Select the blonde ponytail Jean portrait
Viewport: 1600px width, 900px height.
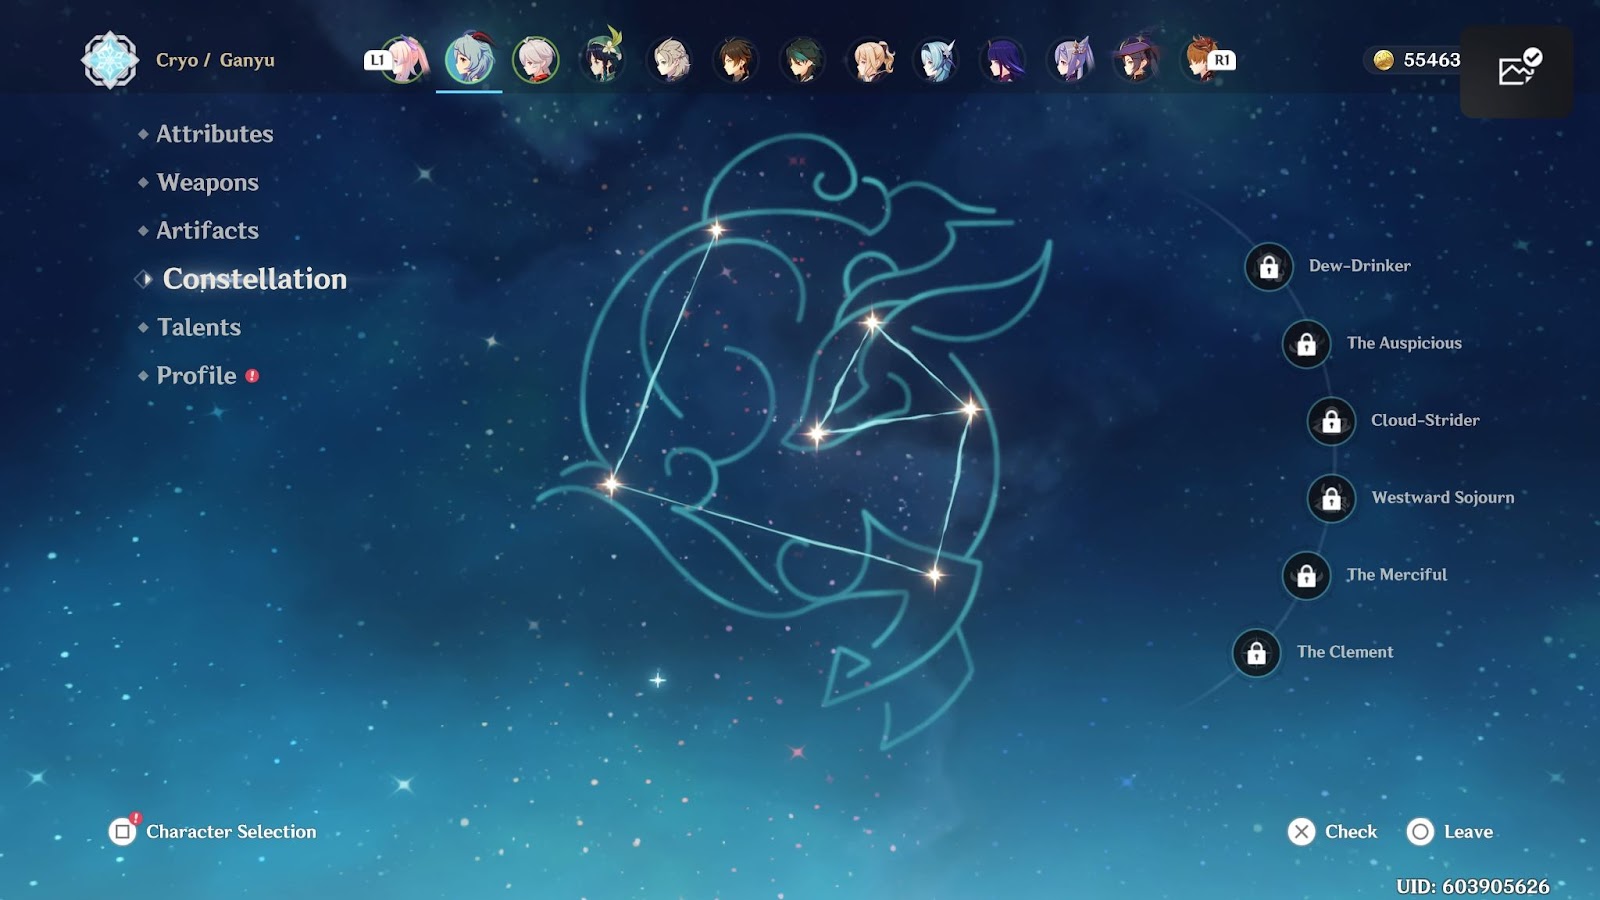[x=870, y=60]
